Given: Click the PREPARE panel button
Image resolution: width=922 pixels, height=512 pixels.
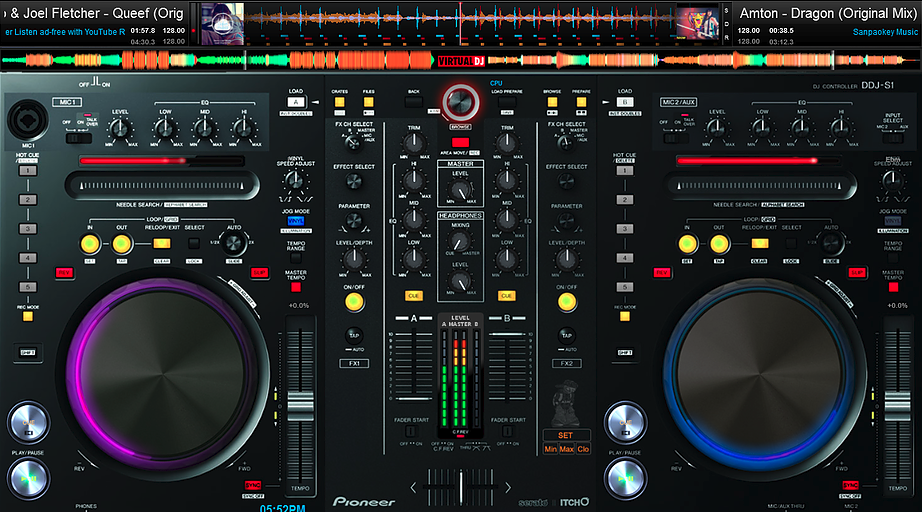Looking at the screenshot, I should pos(581,102).
